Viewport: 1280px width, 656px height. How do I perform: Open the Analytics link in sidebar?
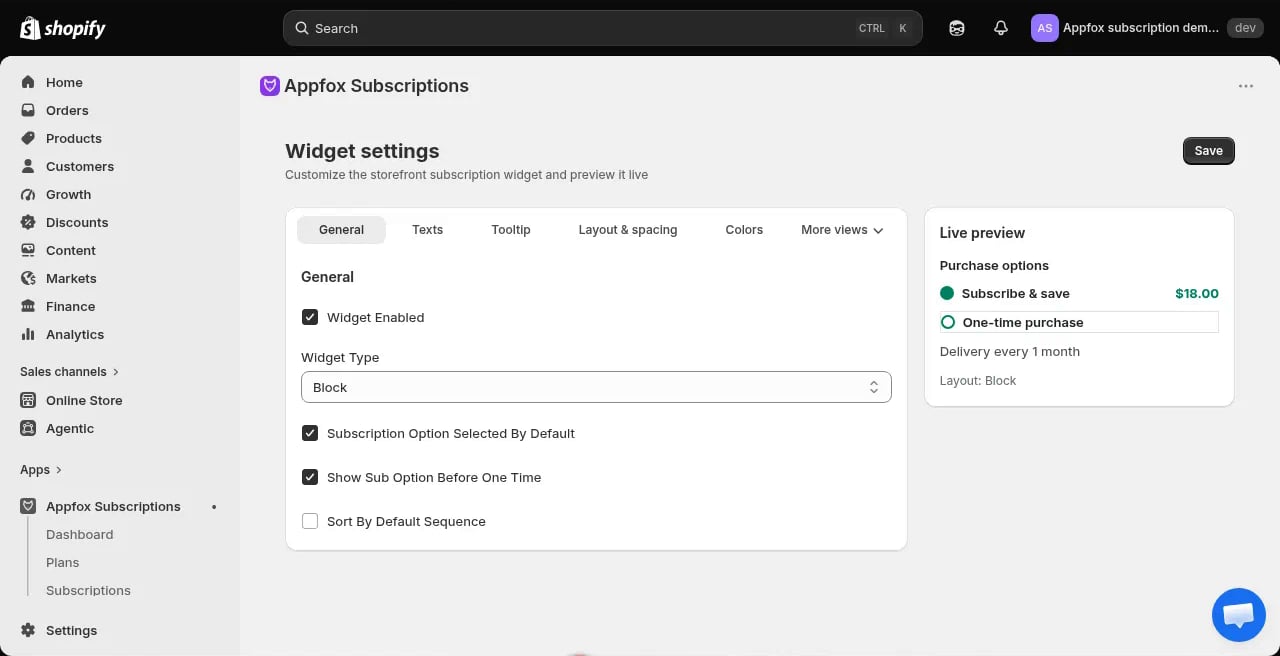[75, 334]
